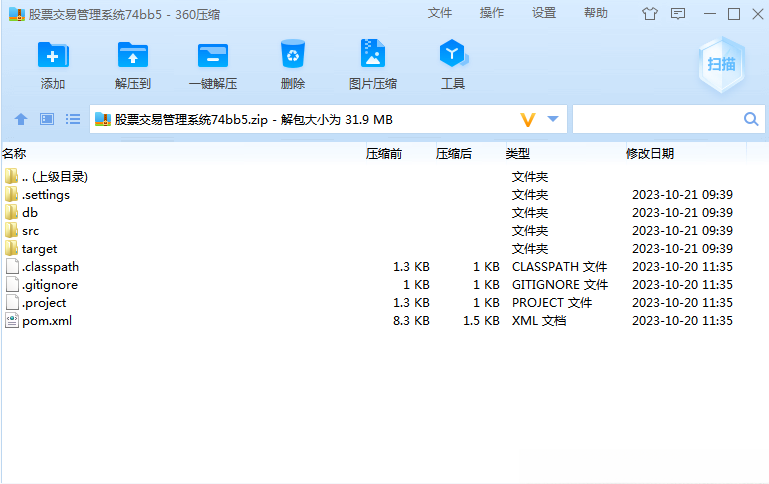Click the feedback message icon in title bar

678,14
